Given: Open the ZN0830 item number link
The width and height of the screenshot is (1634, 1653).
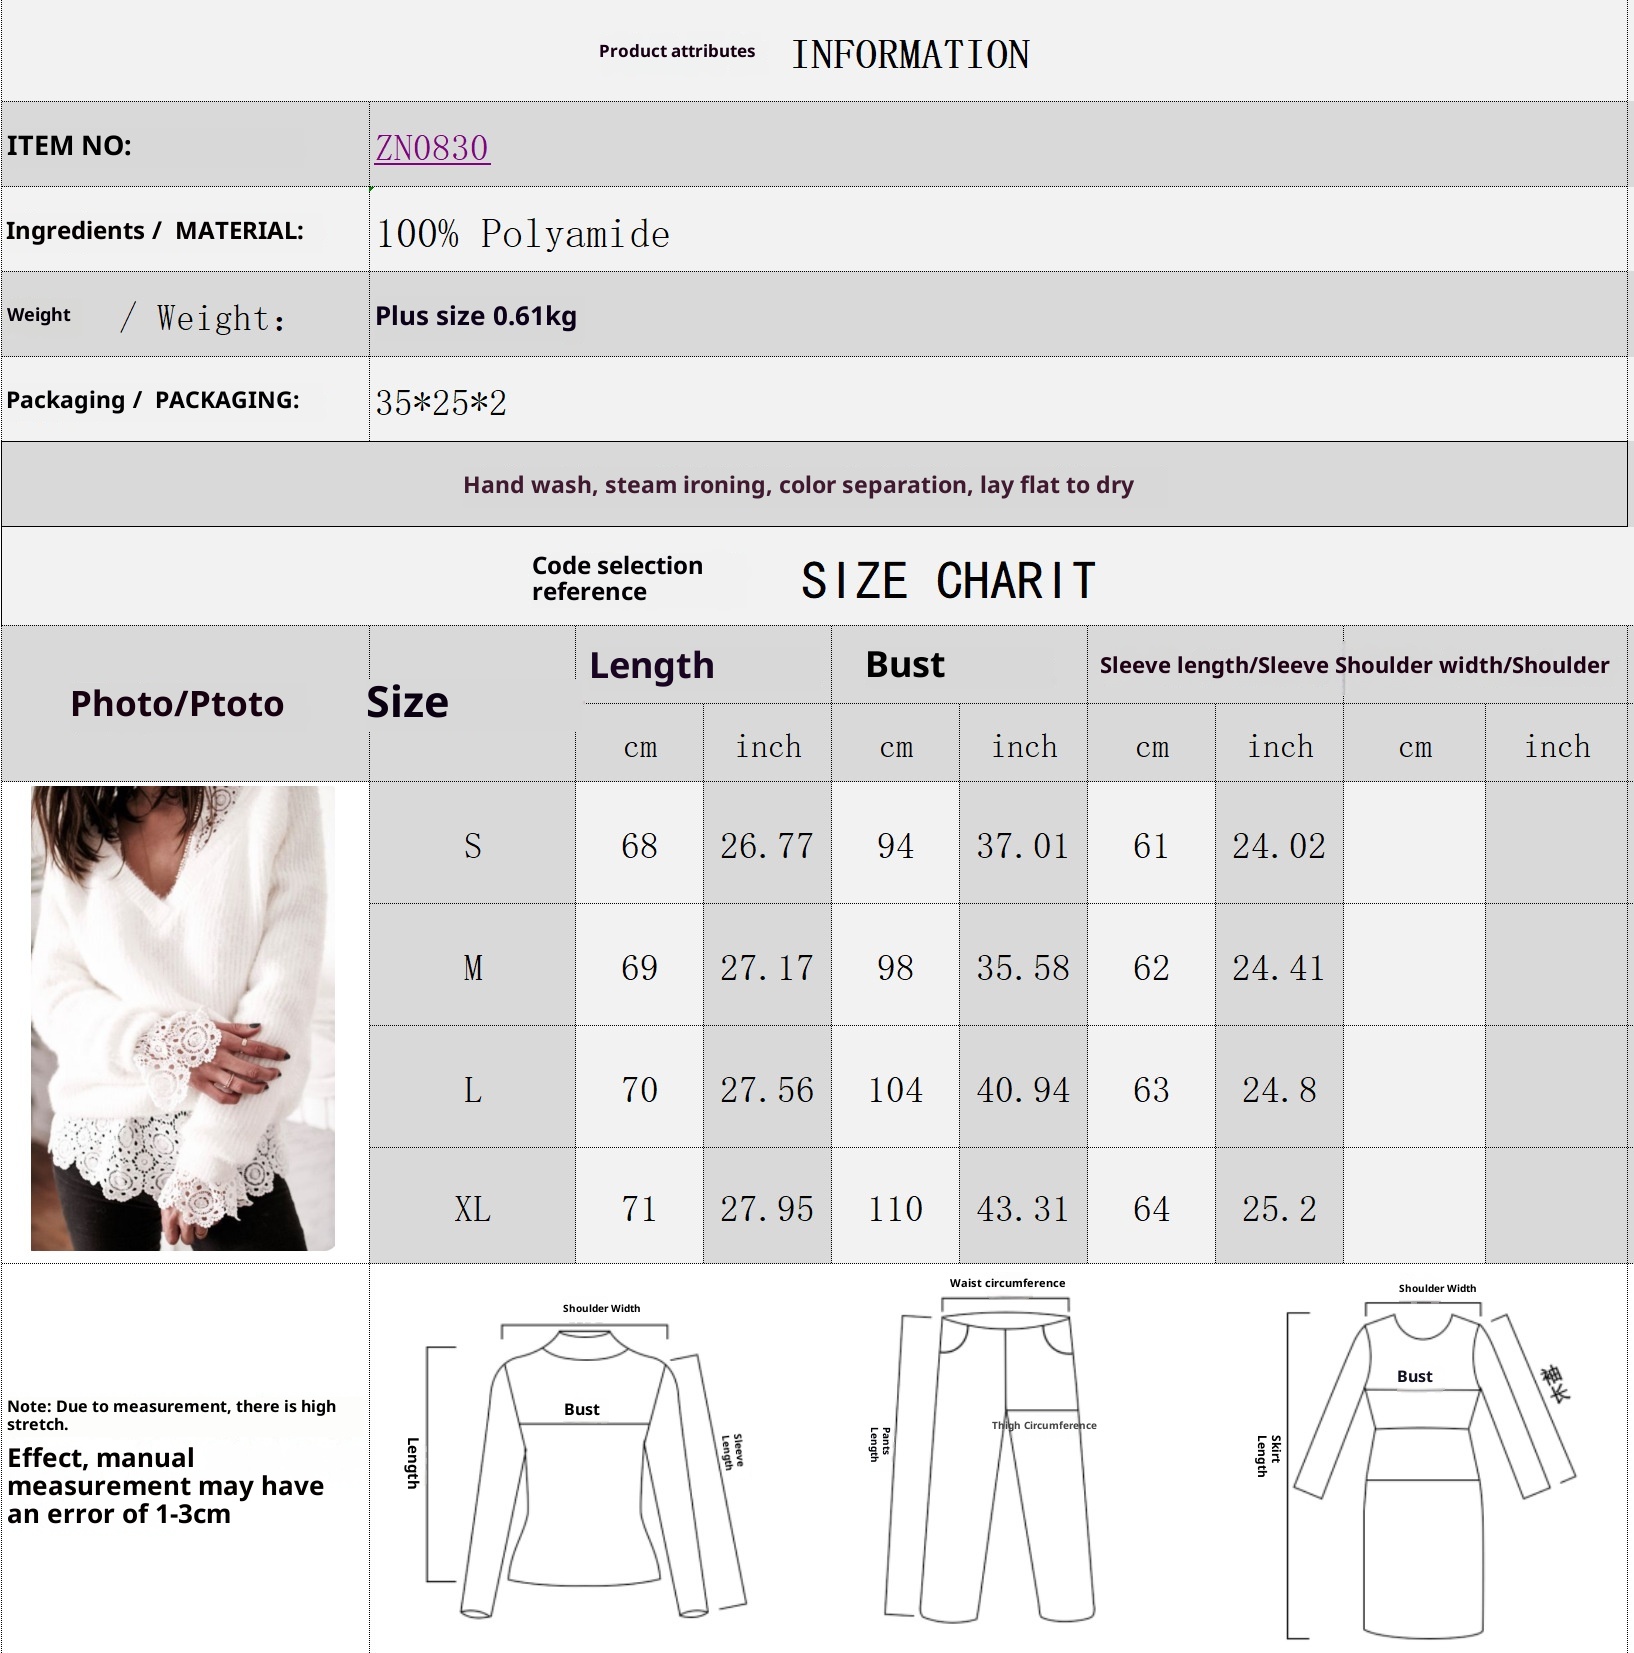Looking at the screenshot, I should pyautogui.click(x=432, y=148).
